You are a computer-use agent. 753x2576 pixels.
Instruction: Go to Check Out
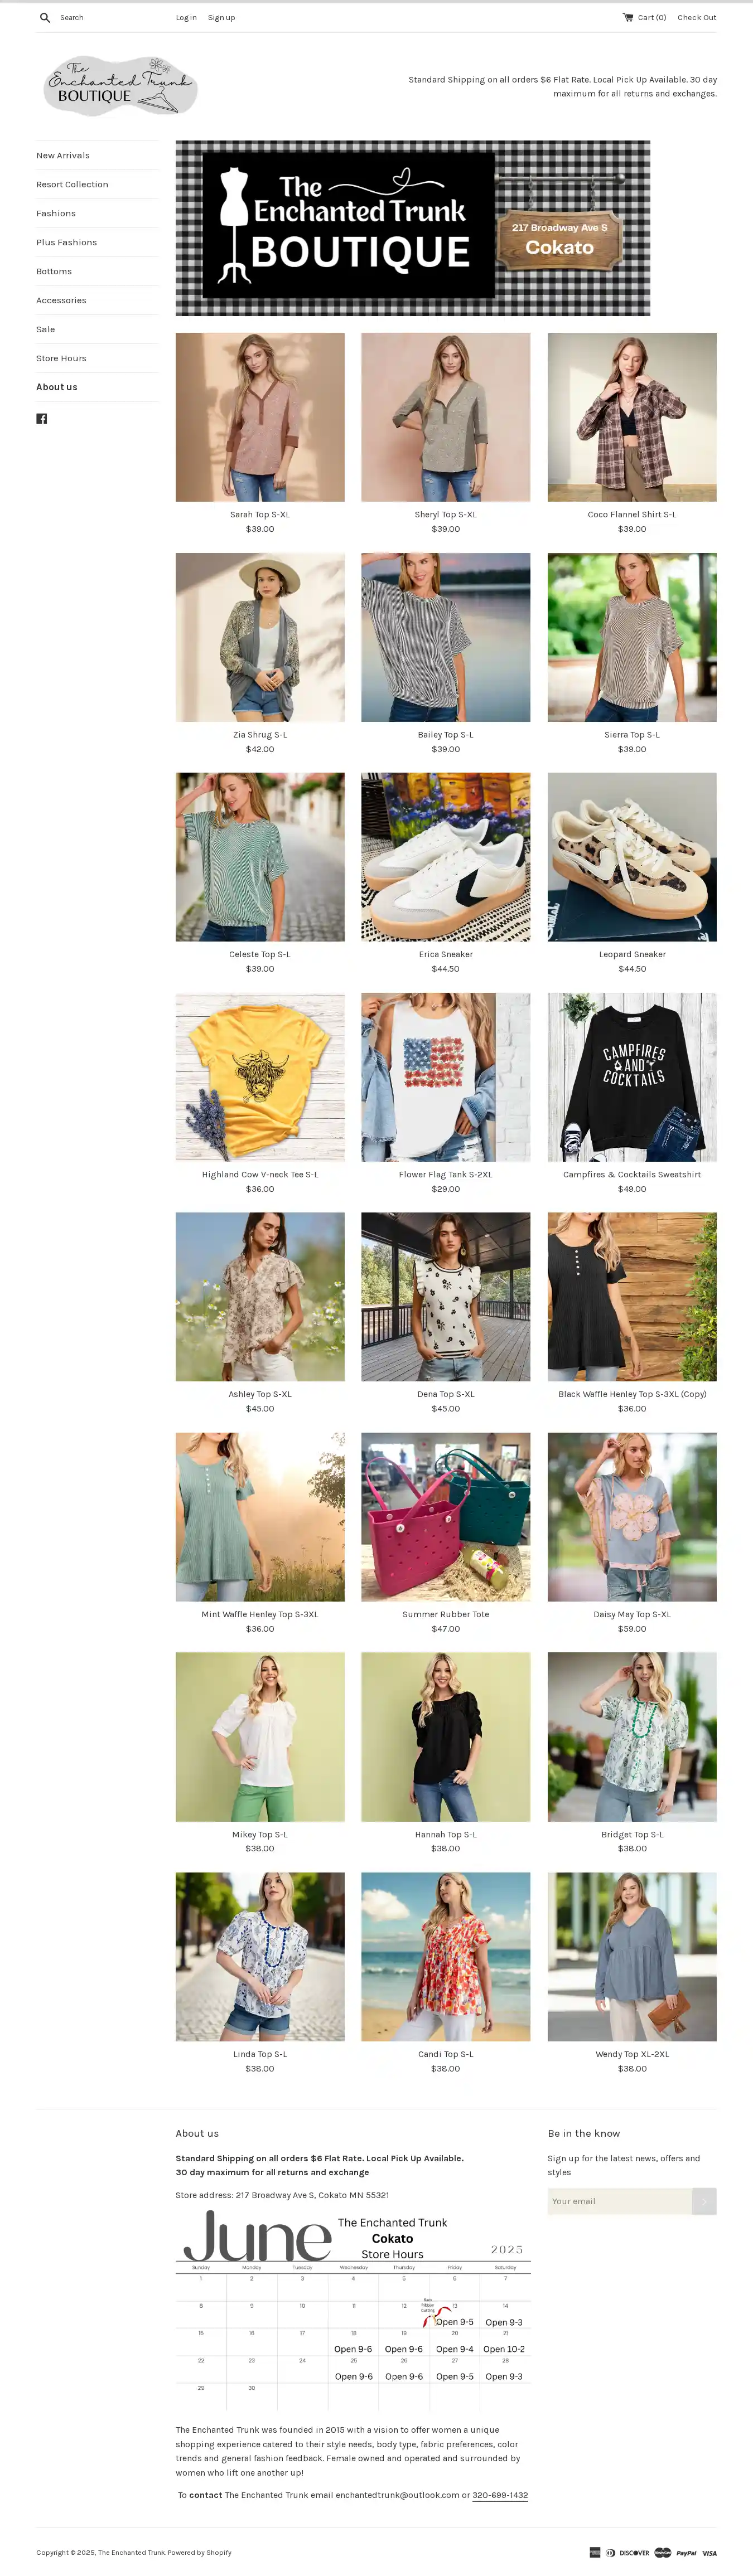[697, 18]
